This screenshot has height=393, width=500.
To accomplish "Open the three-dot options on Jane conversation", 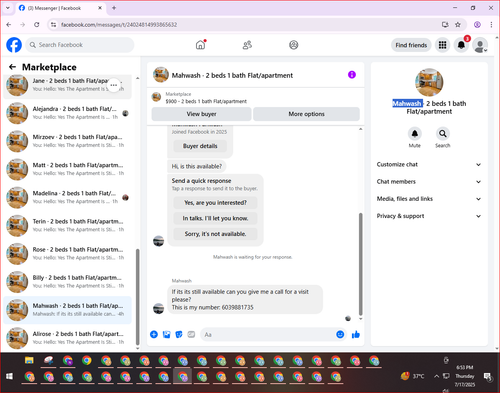I will (x=114, y=85).
